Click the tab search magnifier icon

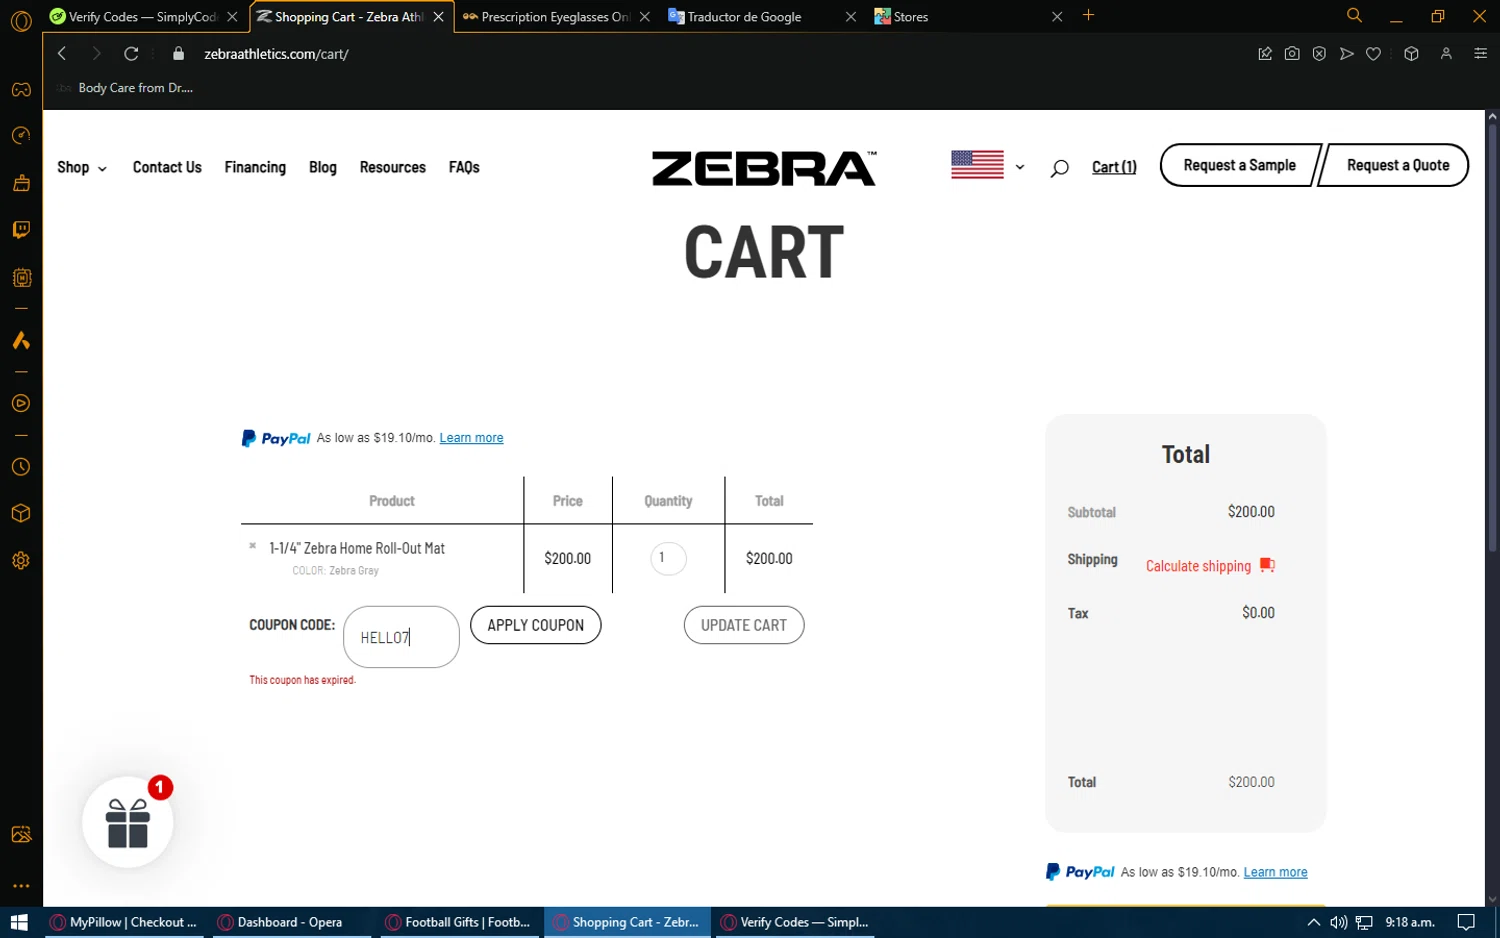(x=1354, y=16)
